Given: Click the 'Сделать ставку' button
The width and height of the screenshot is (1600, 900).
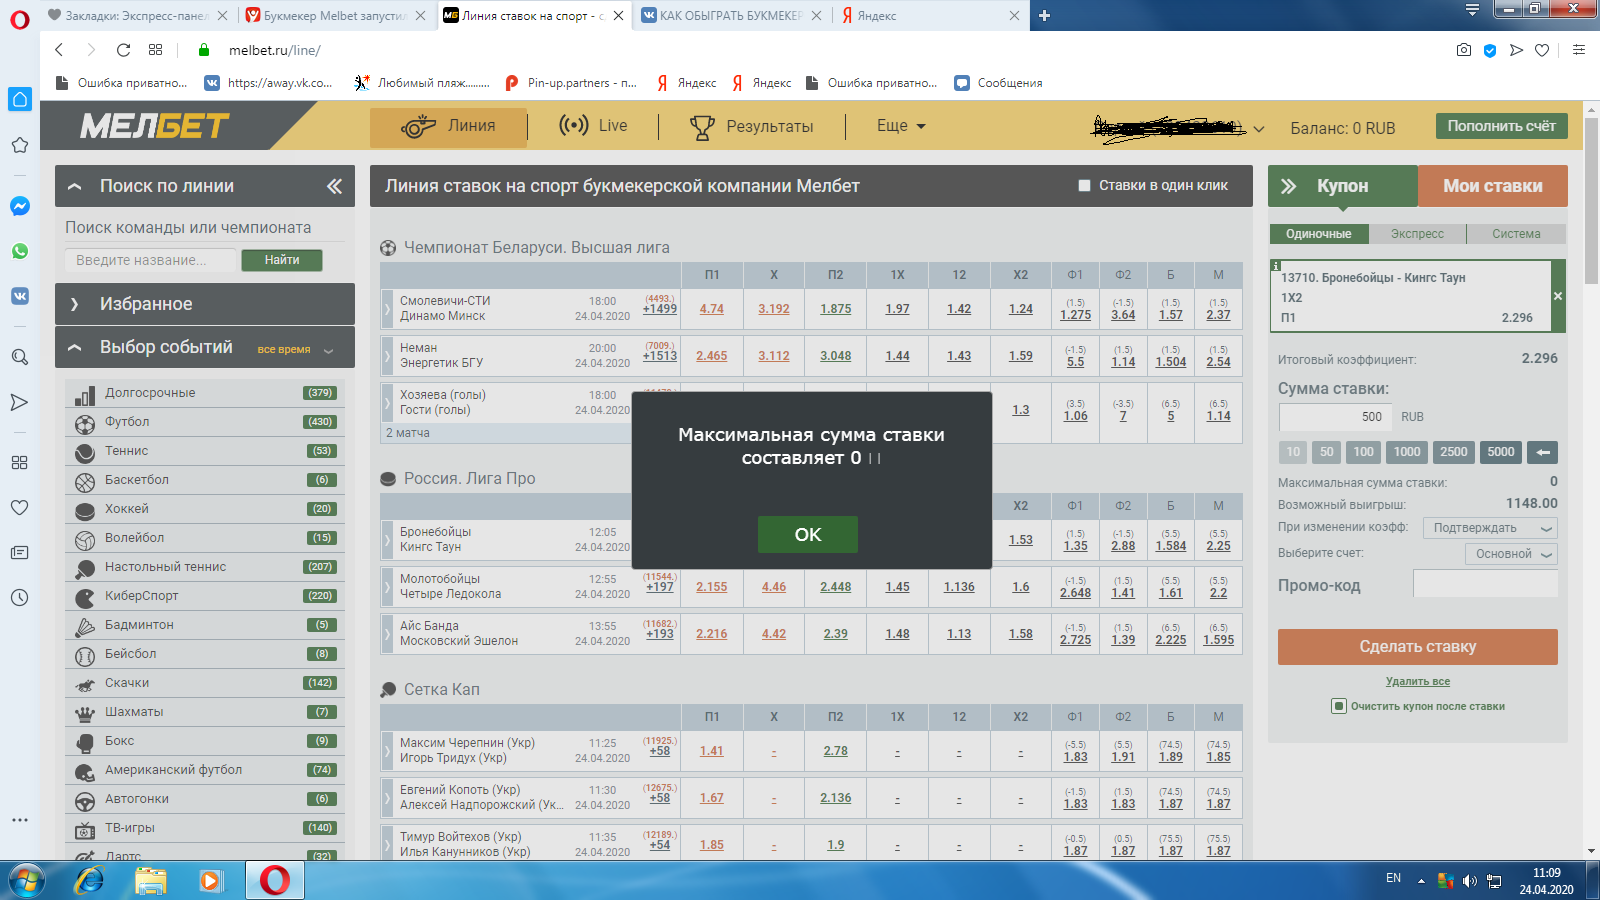Looking at the screenshot, I should [1417, 647].
